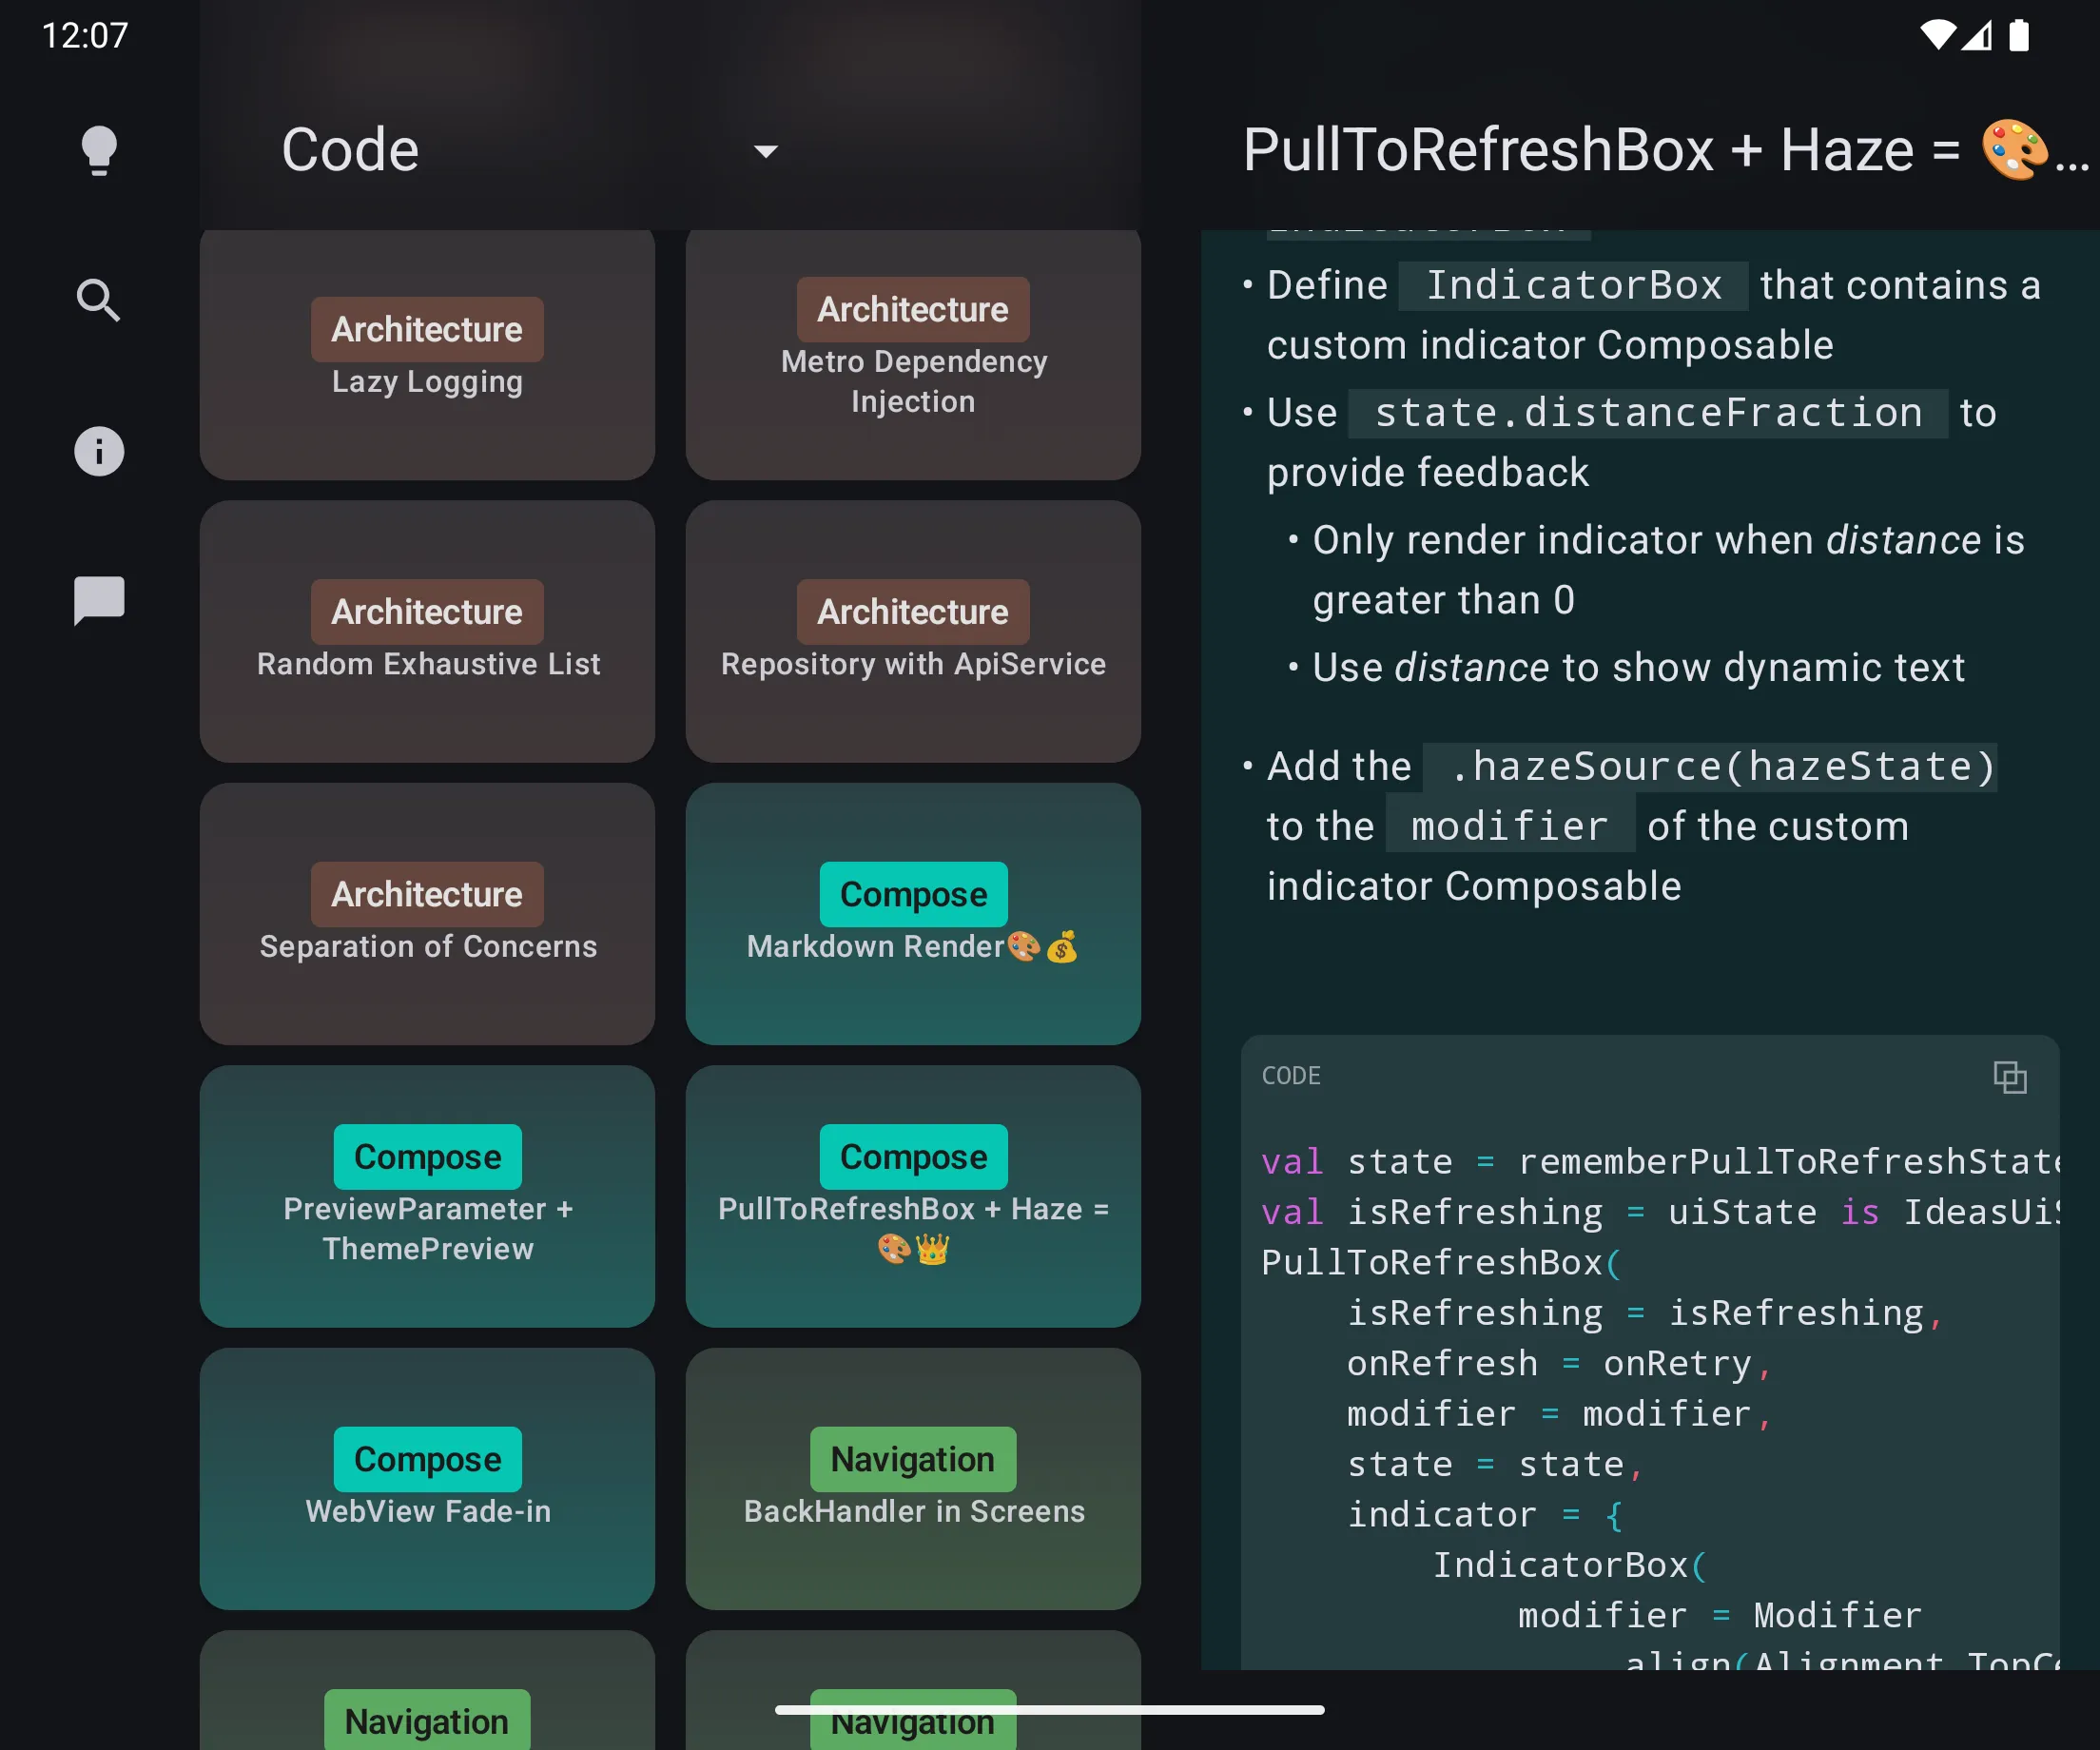Open the Code category dropdown
This screenshot has height=1750, width=2100.
pos(764,151)
